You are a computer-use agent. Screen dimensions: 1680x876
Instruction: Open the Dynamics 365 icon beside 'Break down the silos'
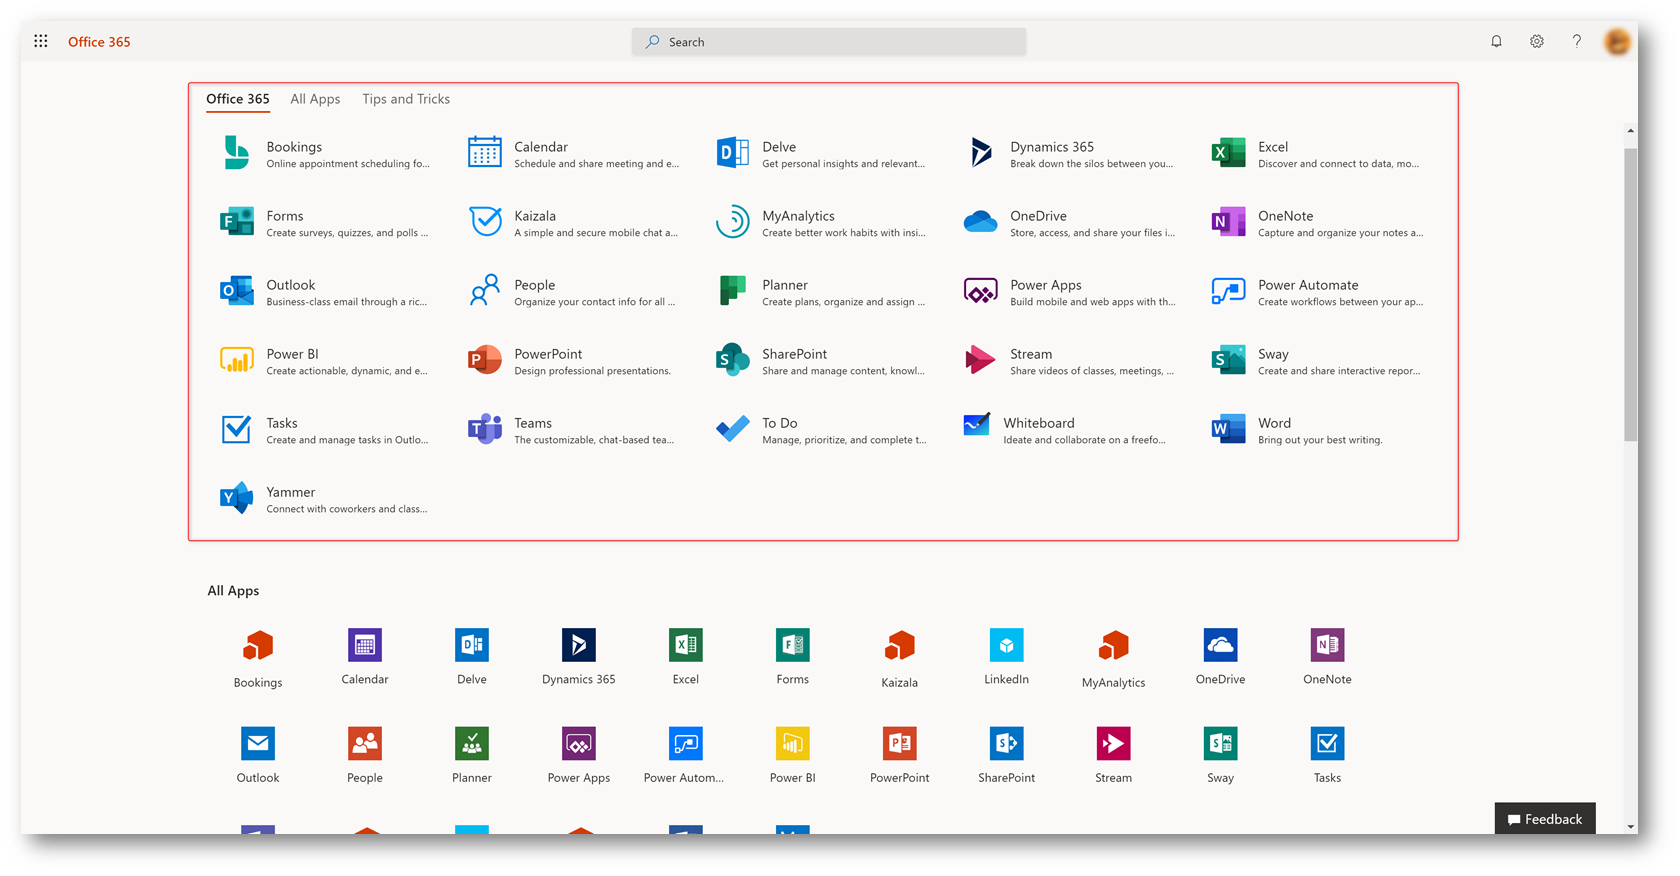coord(981,153)
